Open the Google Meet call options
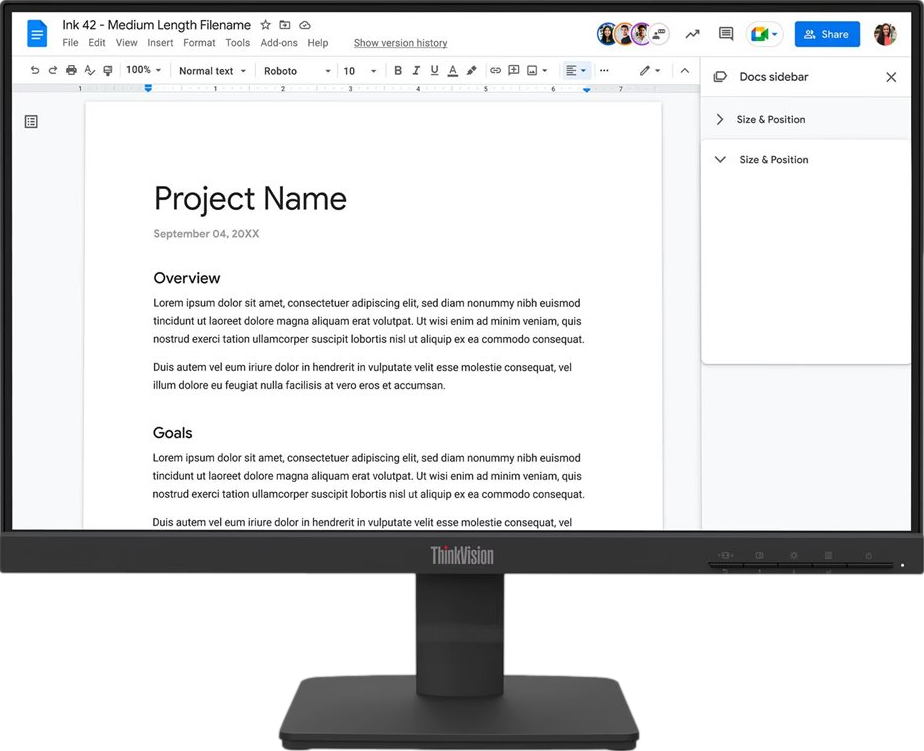This screenshot has width=924, height=751. click(764, 34)
